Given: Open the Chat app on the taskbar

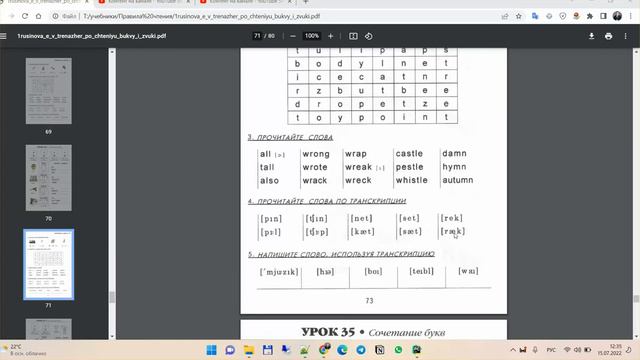Looking at the screenshot, I should coord(230,350).
